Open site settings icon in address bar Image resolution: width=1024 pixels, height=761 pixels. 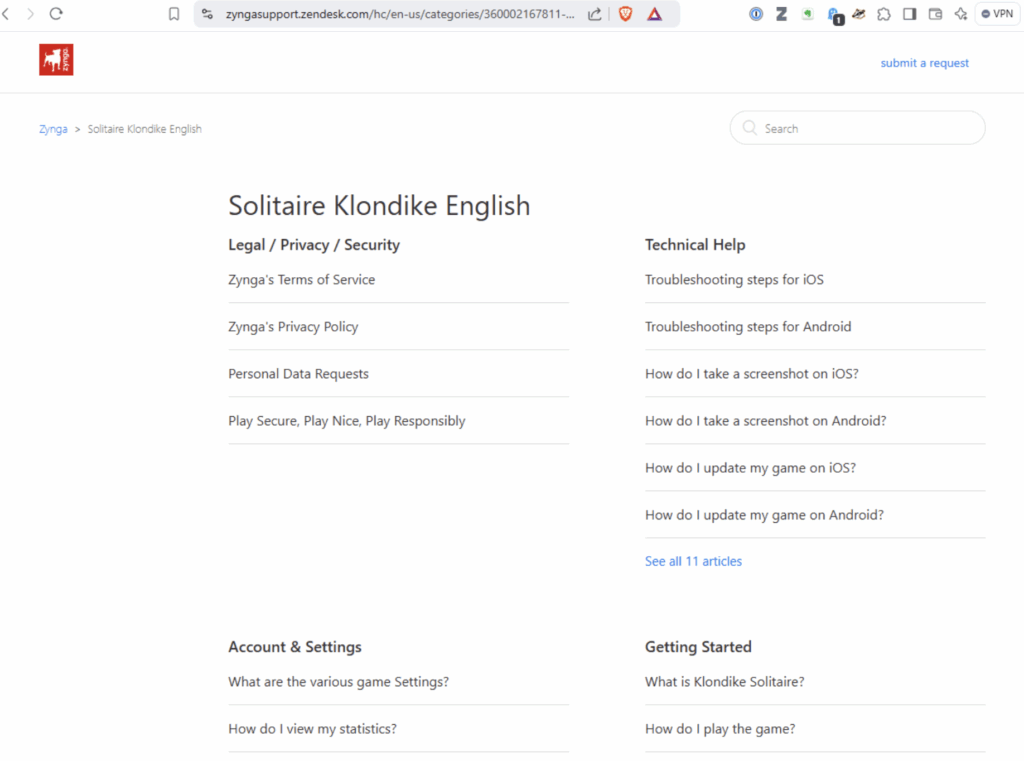[x=208, y=14]
